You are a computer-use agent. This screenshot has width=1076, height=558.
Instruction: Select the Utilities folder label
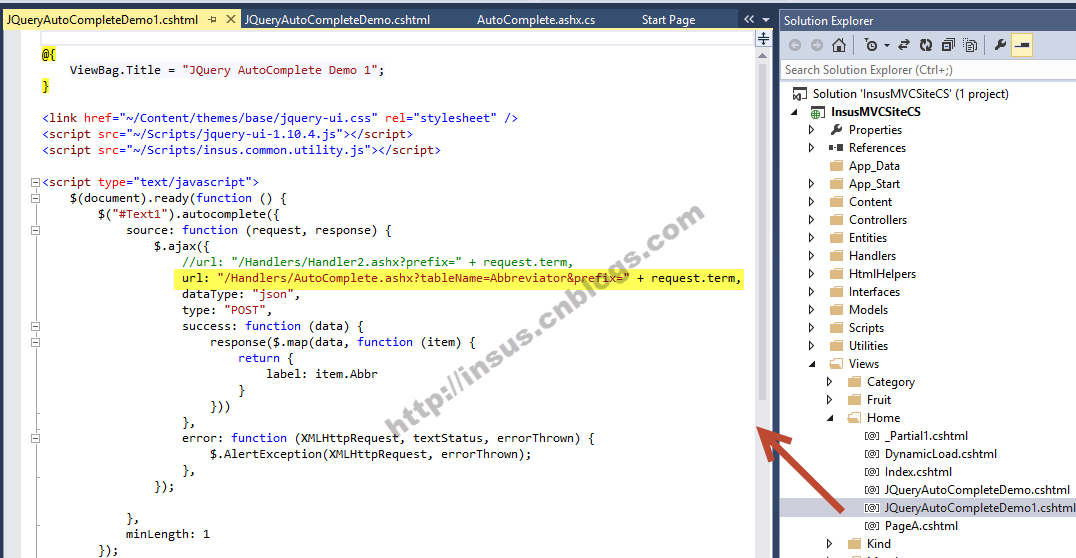(868, 346)
